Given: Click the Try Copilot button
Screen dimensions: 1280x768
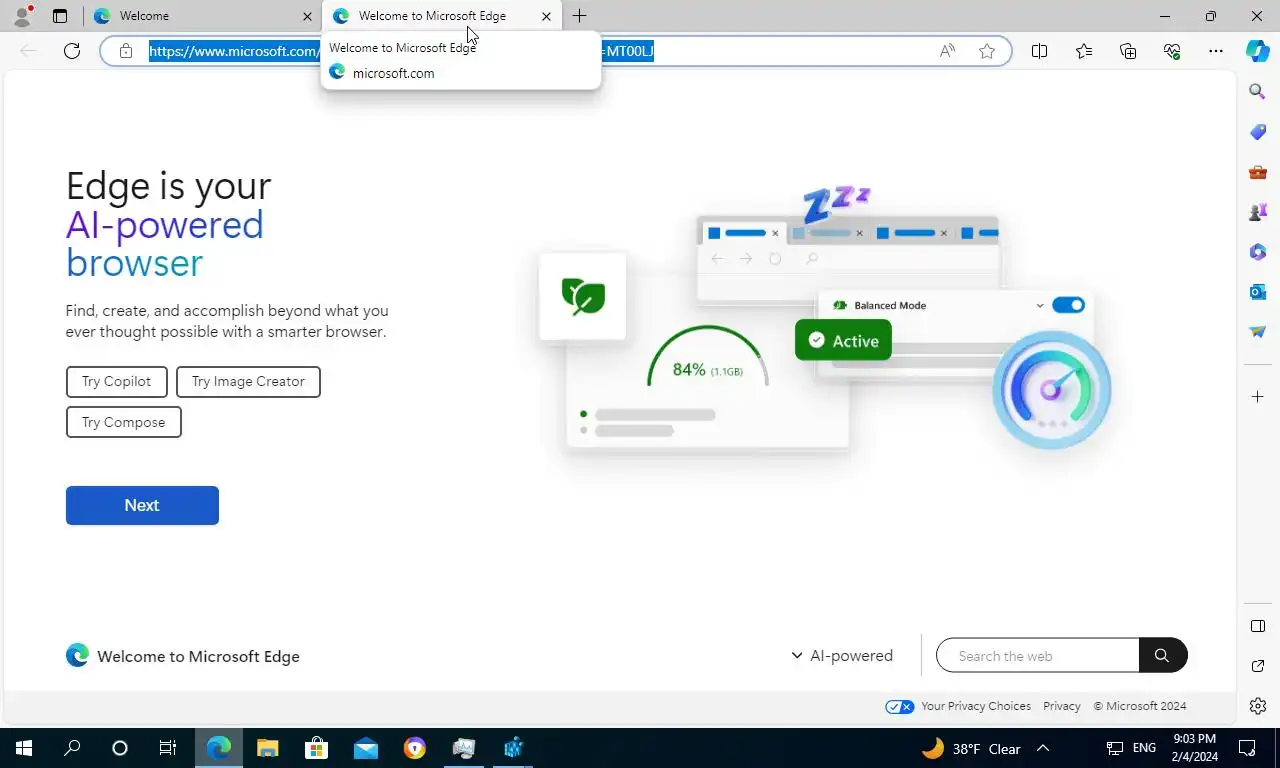Looking at the screenshot, I should coord(116,381).
